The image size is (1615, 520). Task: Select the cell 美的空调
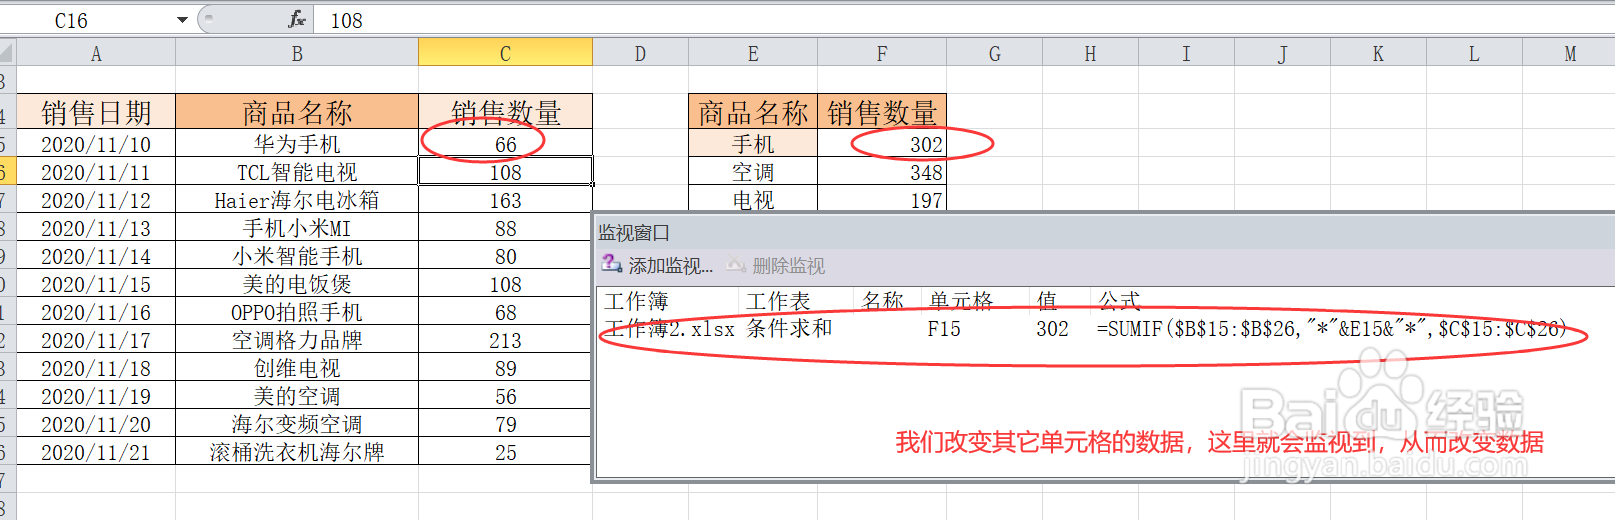pos(297,396)
